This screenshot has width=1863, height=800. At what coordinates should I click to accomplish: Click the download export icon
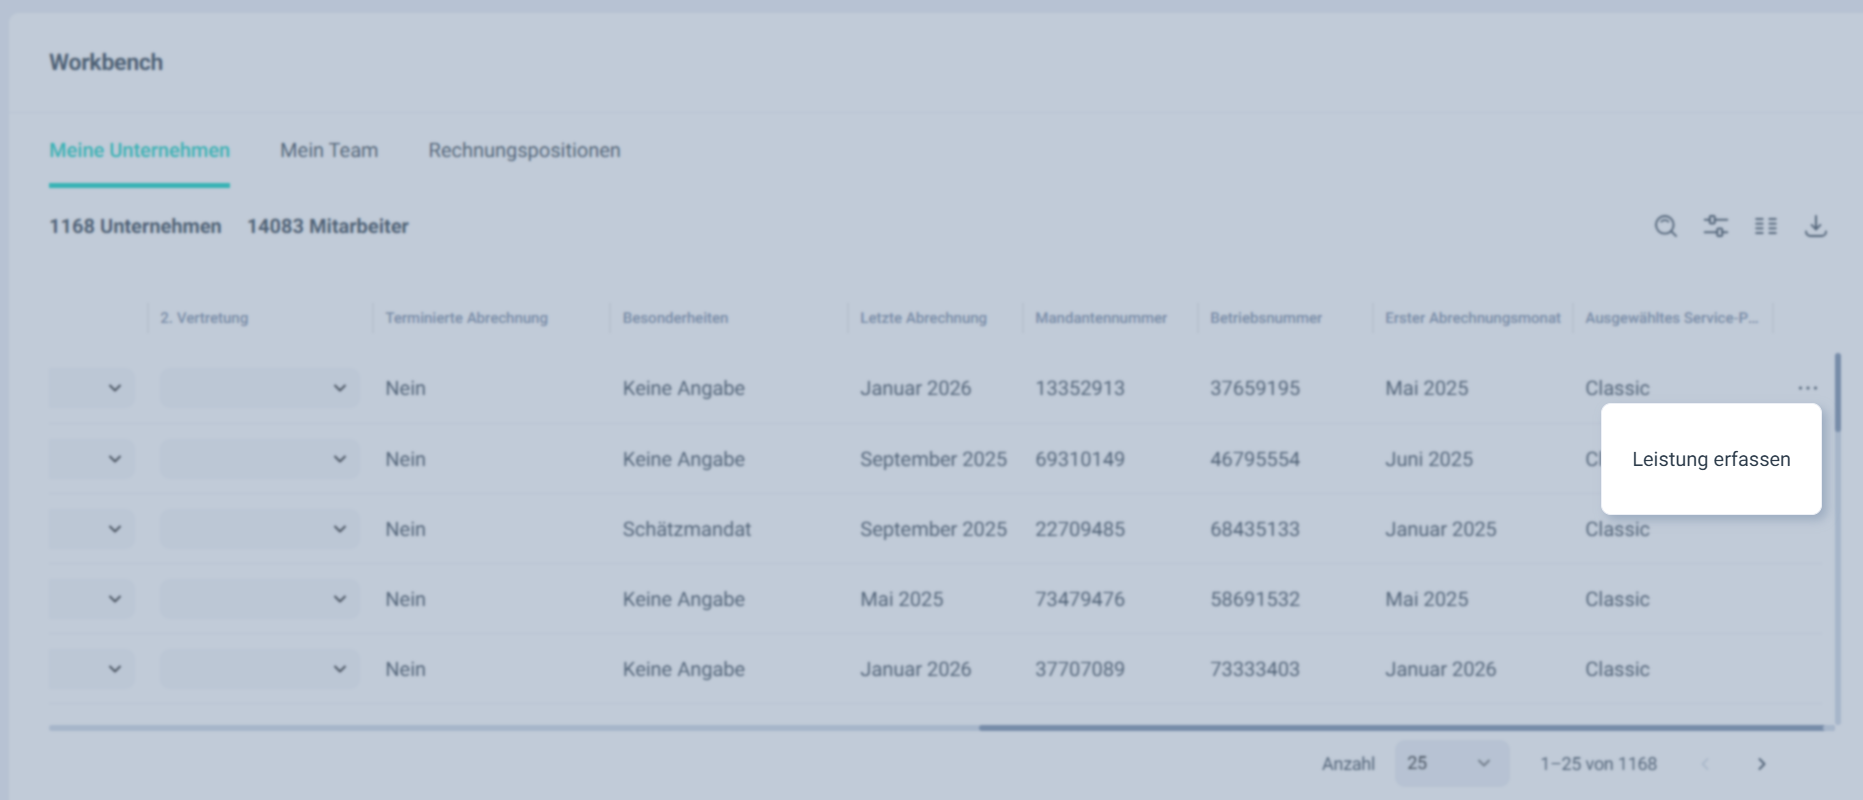[x=1815, y=226]
